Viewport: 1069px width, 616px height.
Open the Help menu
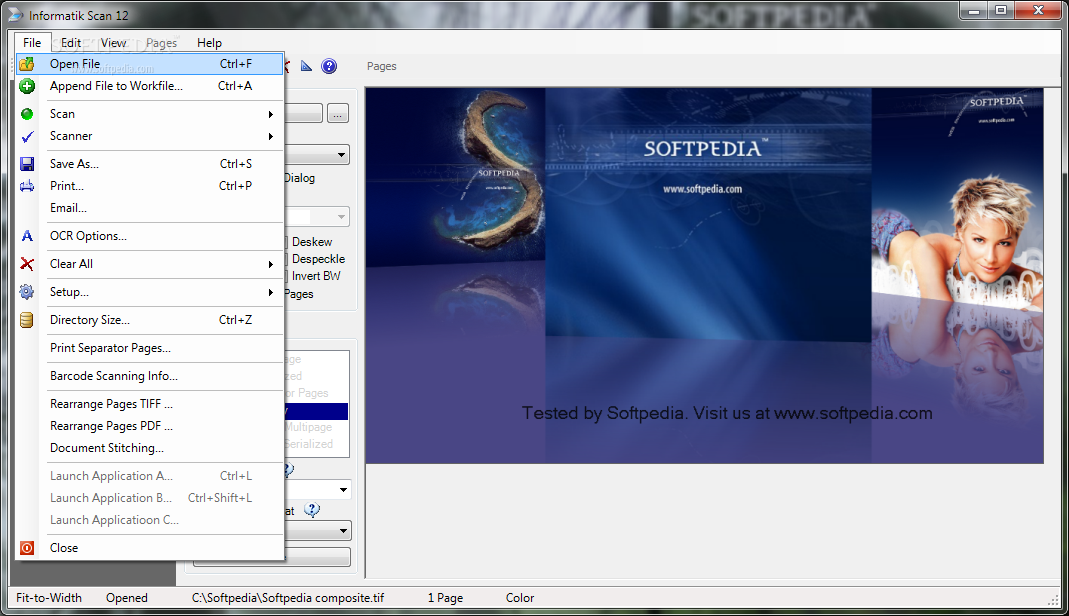[209, 42]
